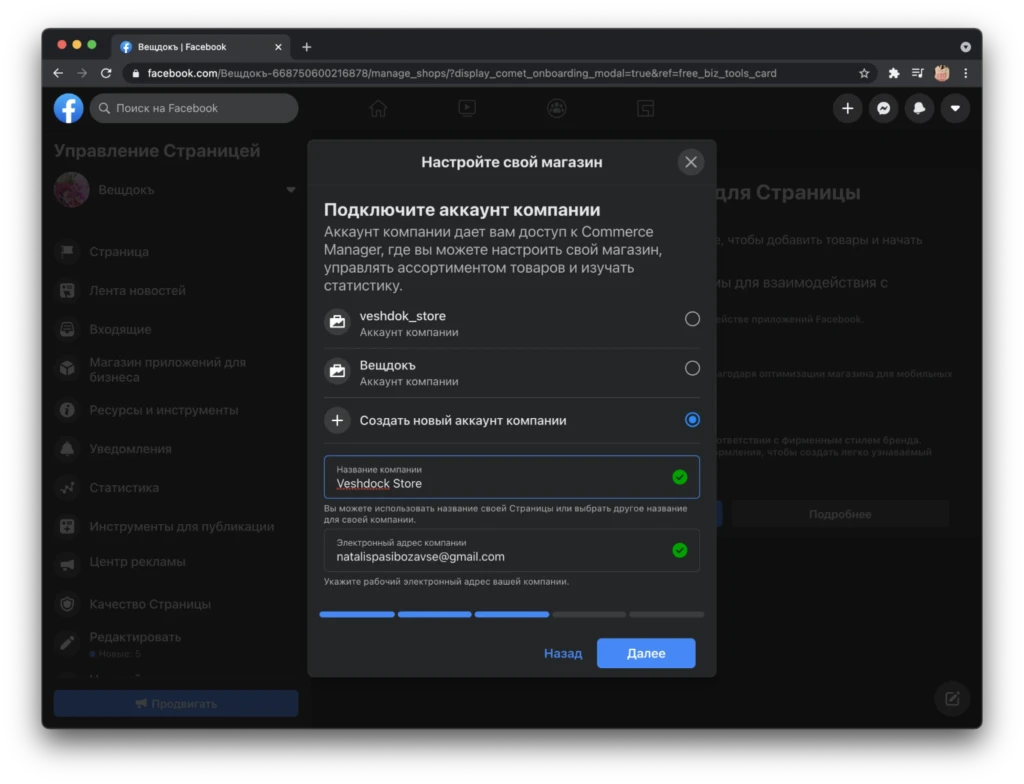Click the browser address bar URL
The image size is (1024, 784).
(x=462, y=74)
